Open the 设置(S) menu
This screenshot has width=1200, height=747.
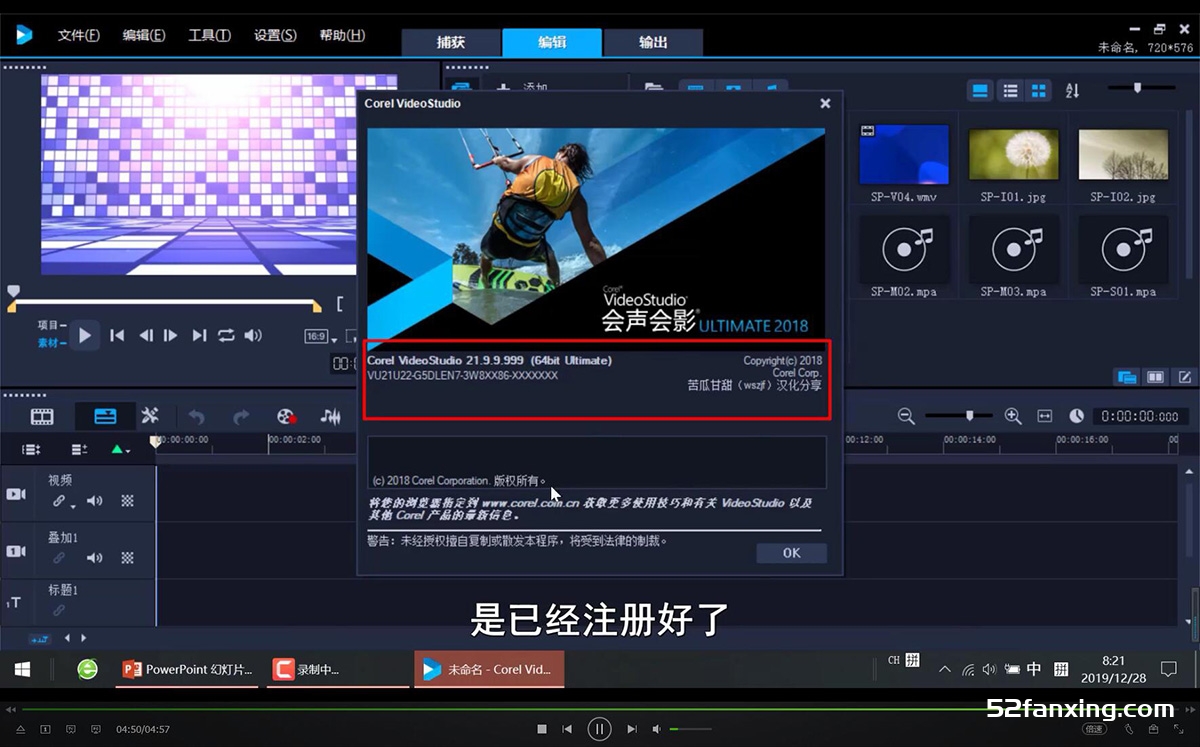coord(275,35)
